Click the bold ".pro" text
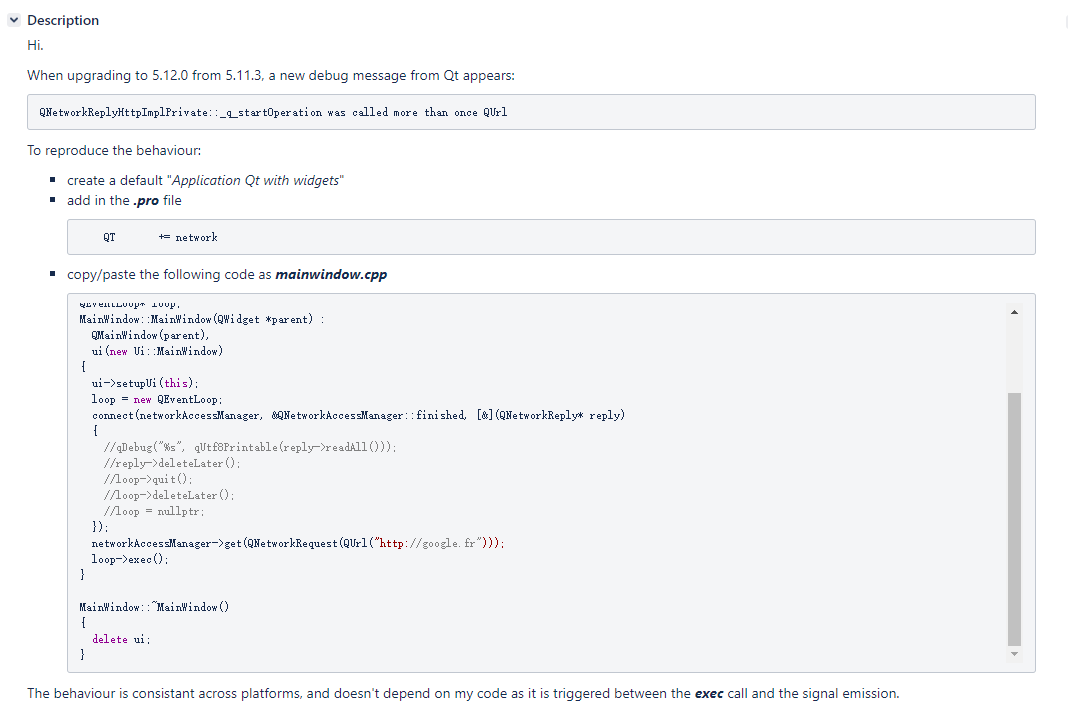The width and height of the screenshot is (1068, 716). pyautogui.click(x=146, y=200)
